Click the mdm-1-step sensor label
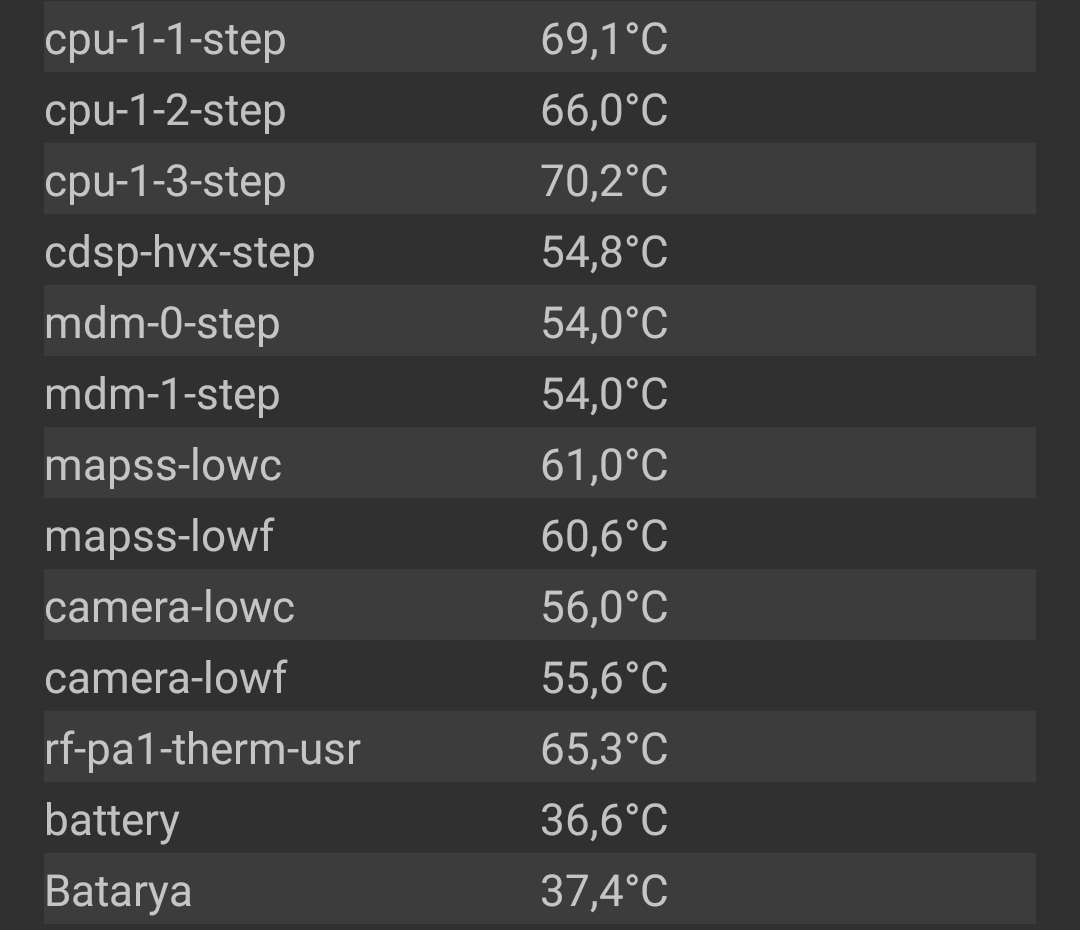This screenshot has height=930, width=1080. coord(162,395)
